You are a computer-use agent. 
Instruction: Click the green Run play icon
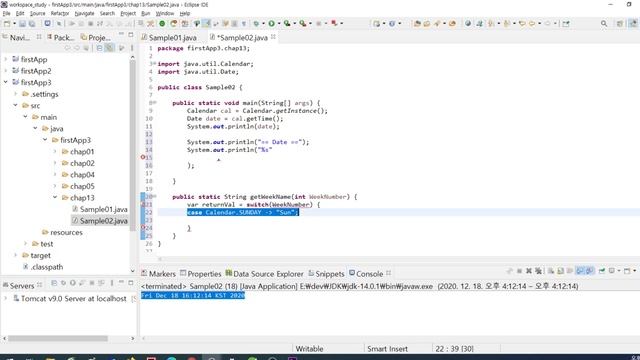pos(271,24)
